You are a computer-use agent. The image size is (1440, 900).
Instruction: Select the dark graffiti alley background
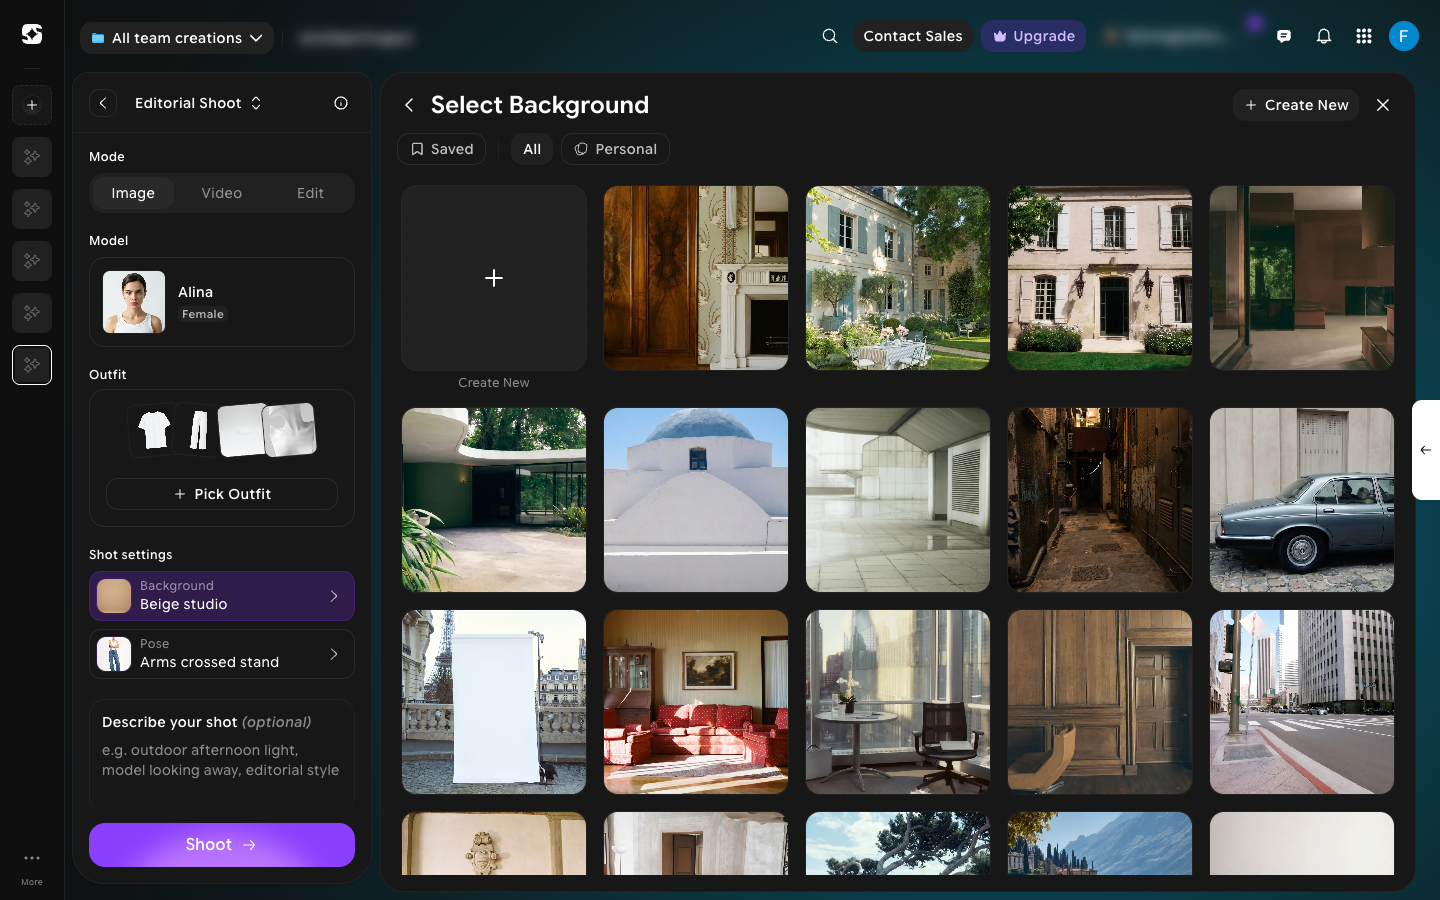(1100, 500)
